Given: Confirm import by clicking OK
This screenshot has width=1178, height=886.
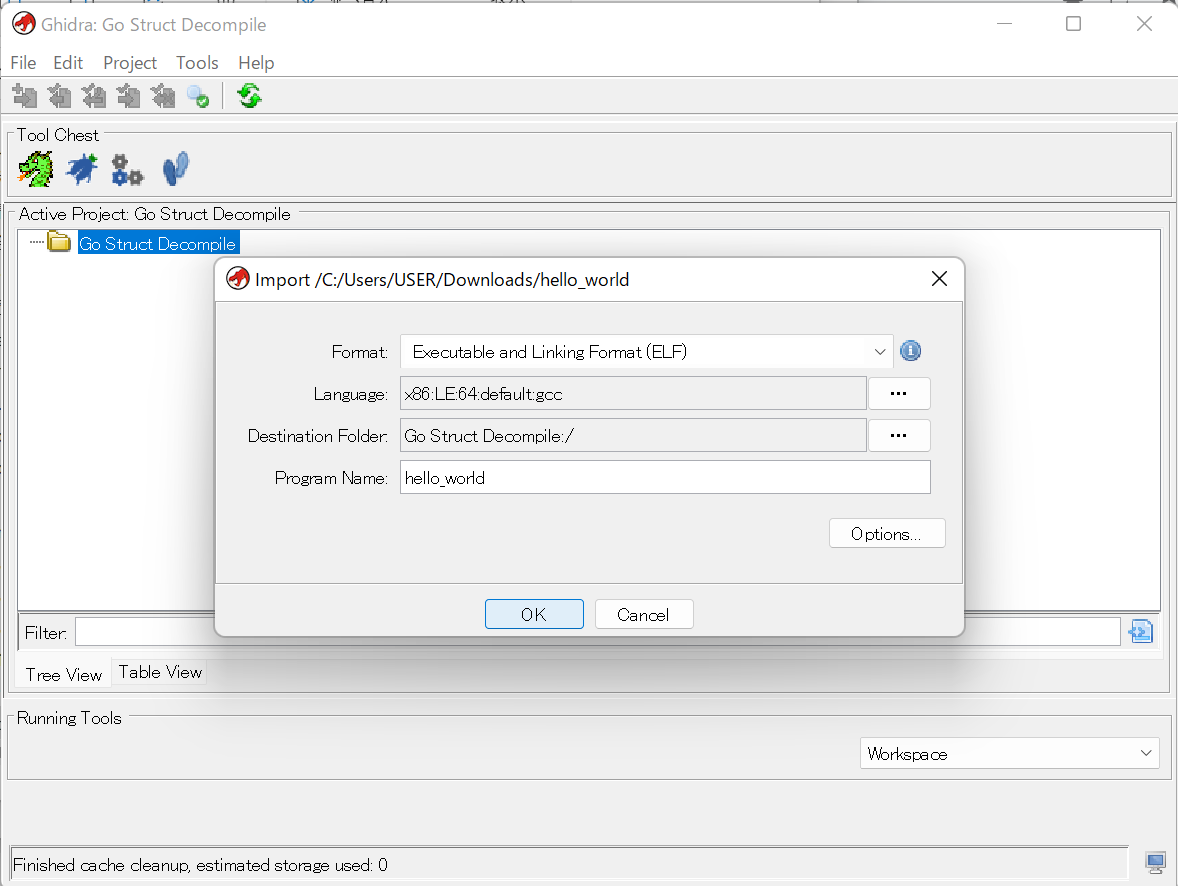Looking at the screenshot, I should click(534, 614).
